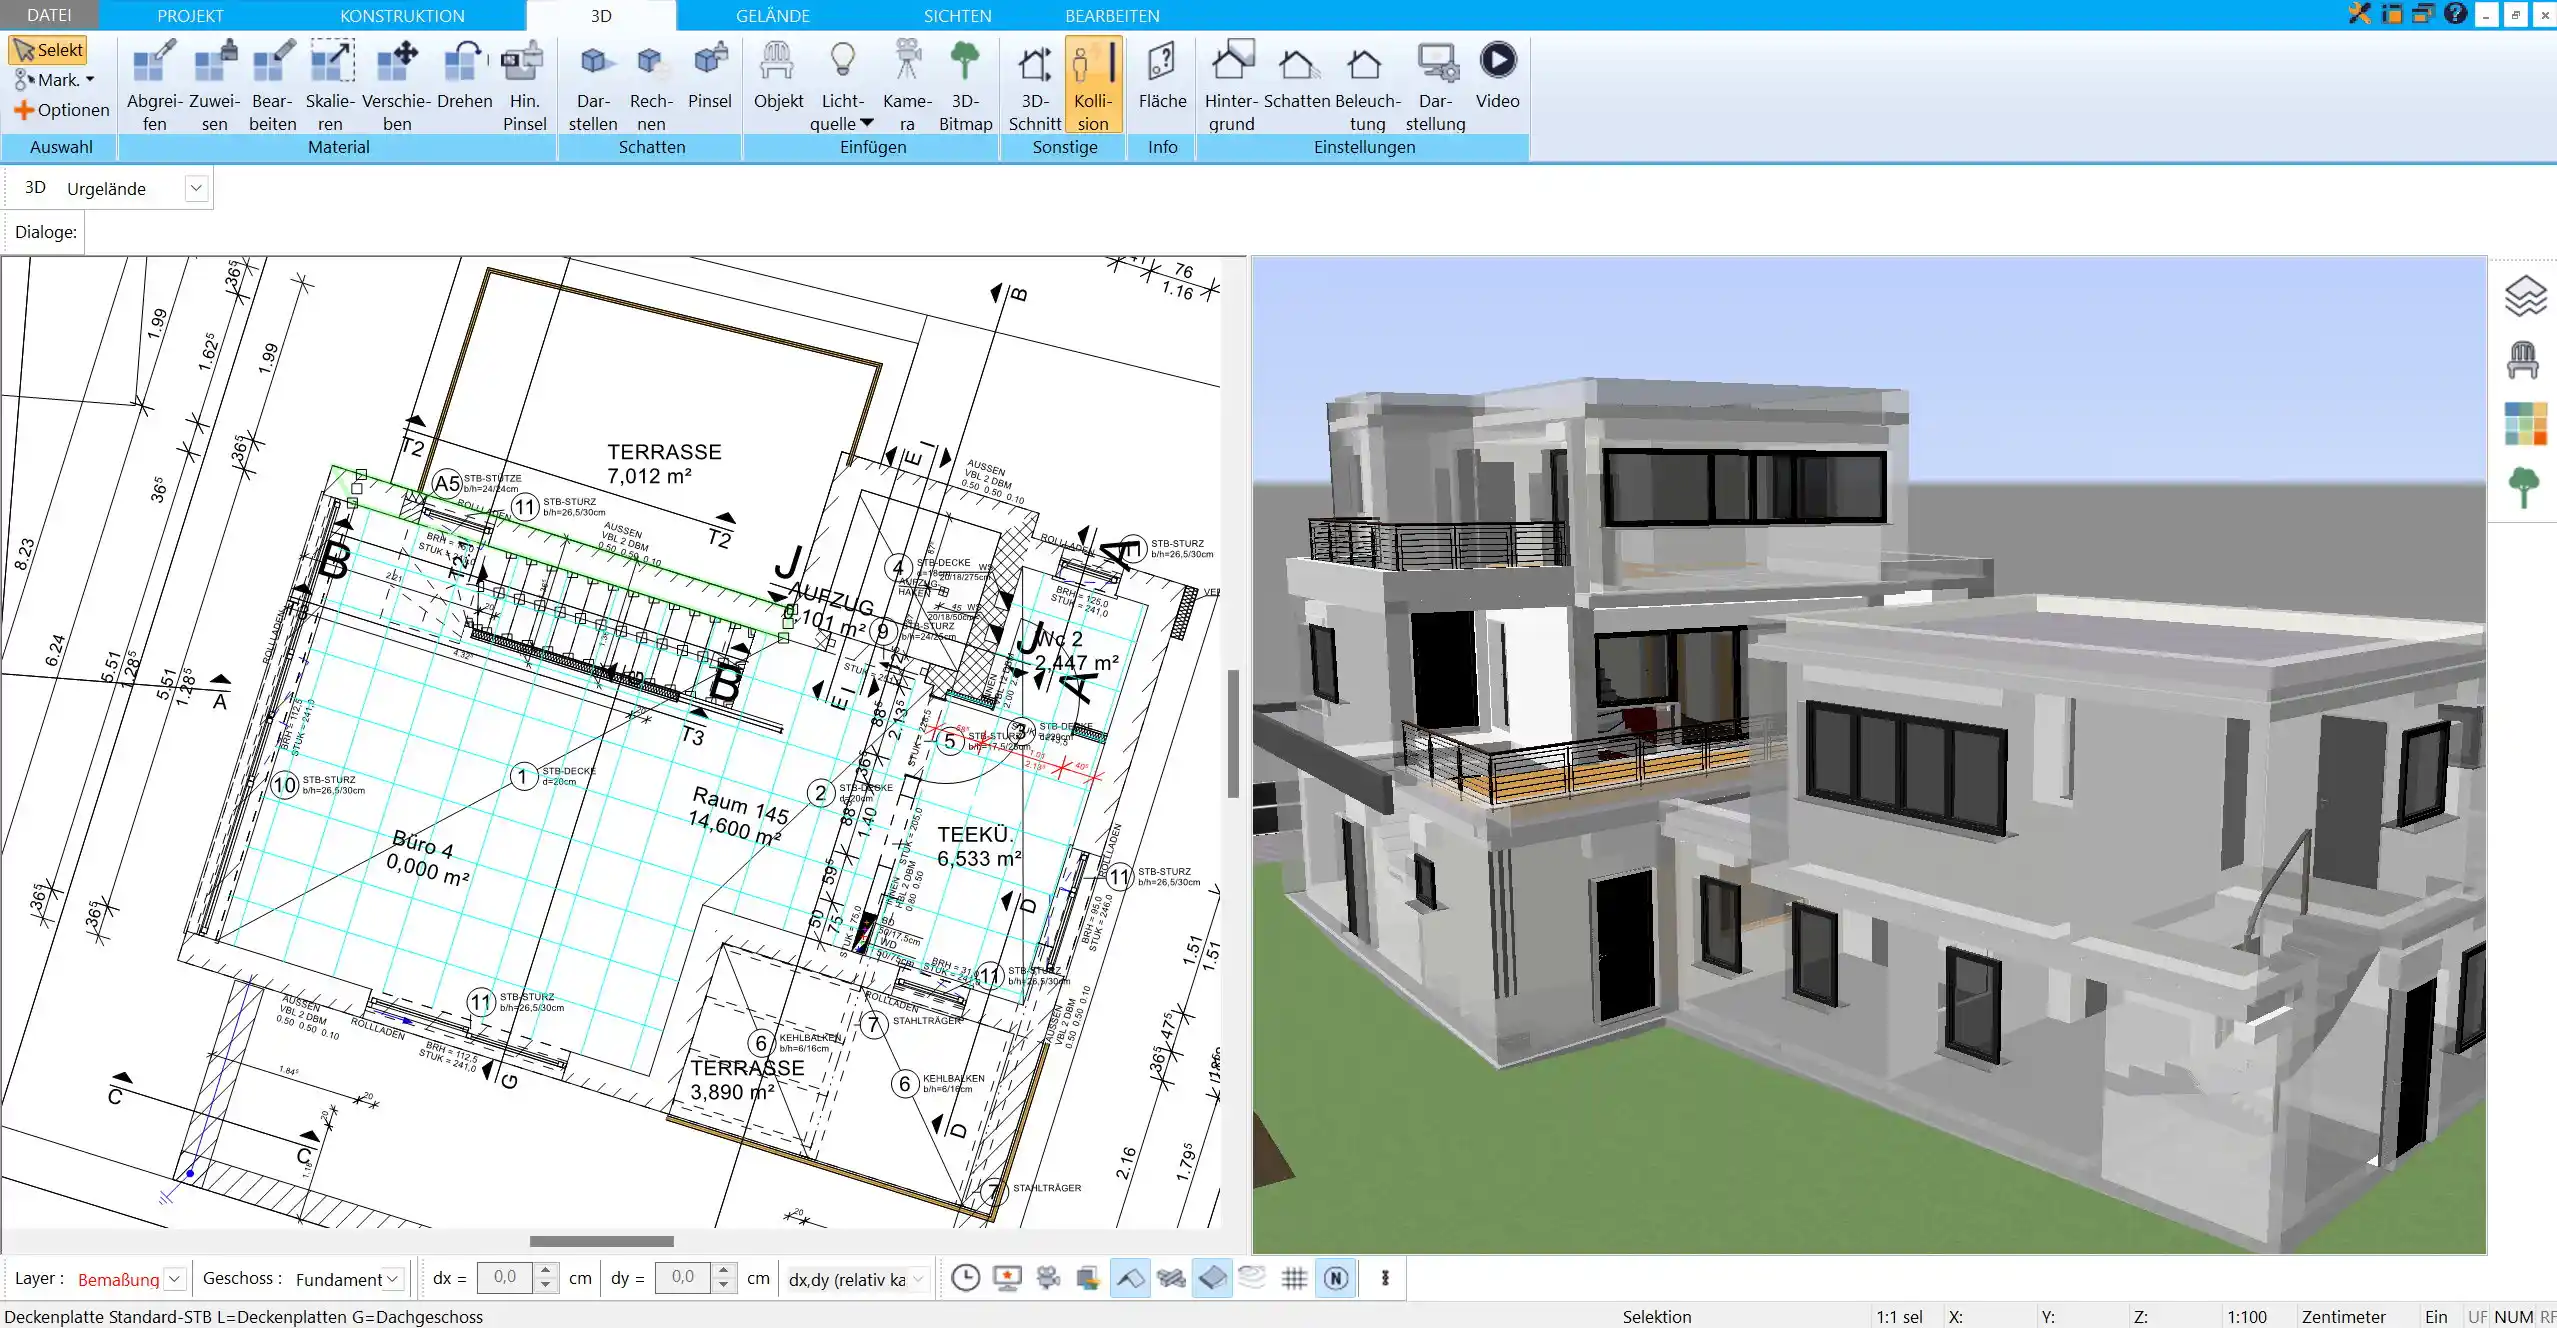This screenshot has width=2557, height=1328.
Task: Pick the Verschieben material tool
Action: 396,86
